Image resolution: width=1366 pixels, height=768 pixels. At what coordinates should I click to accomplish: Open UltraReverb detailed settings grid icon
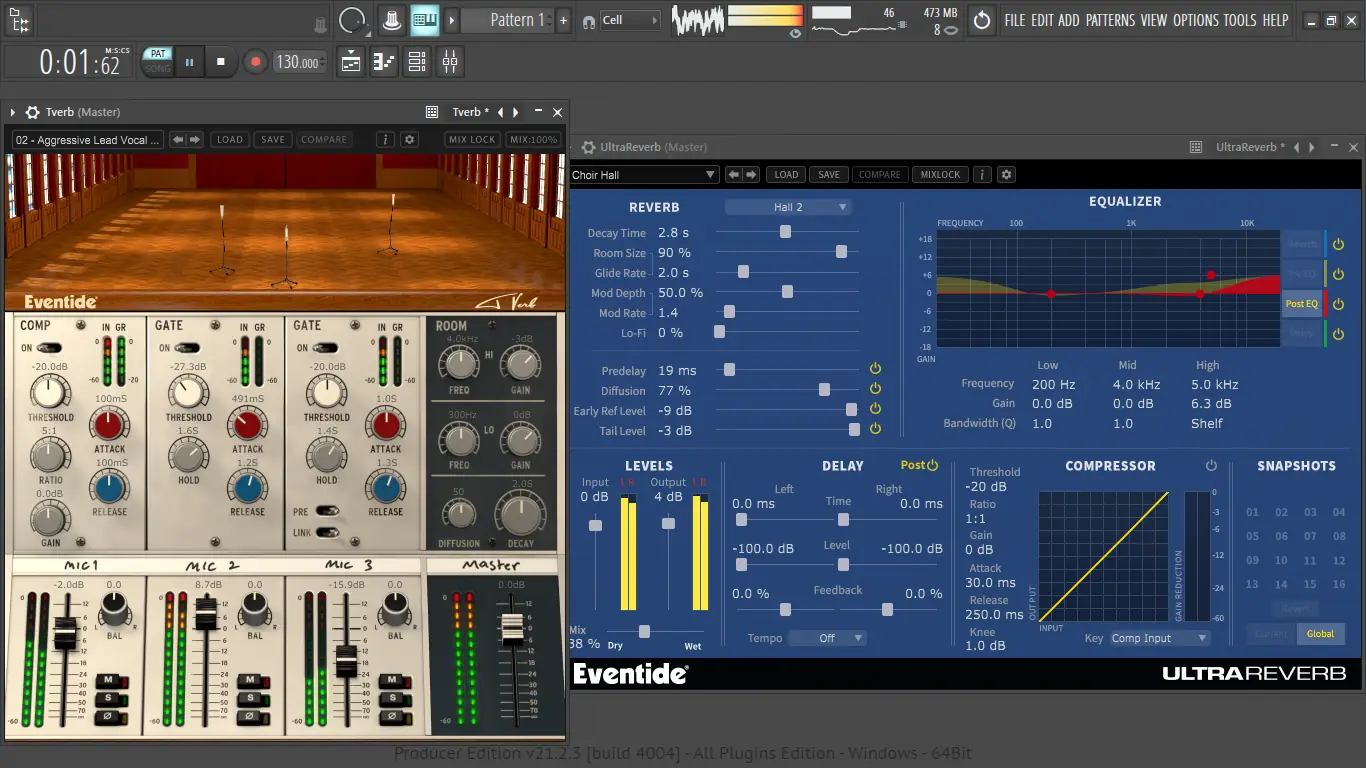tap(1195, 147)
